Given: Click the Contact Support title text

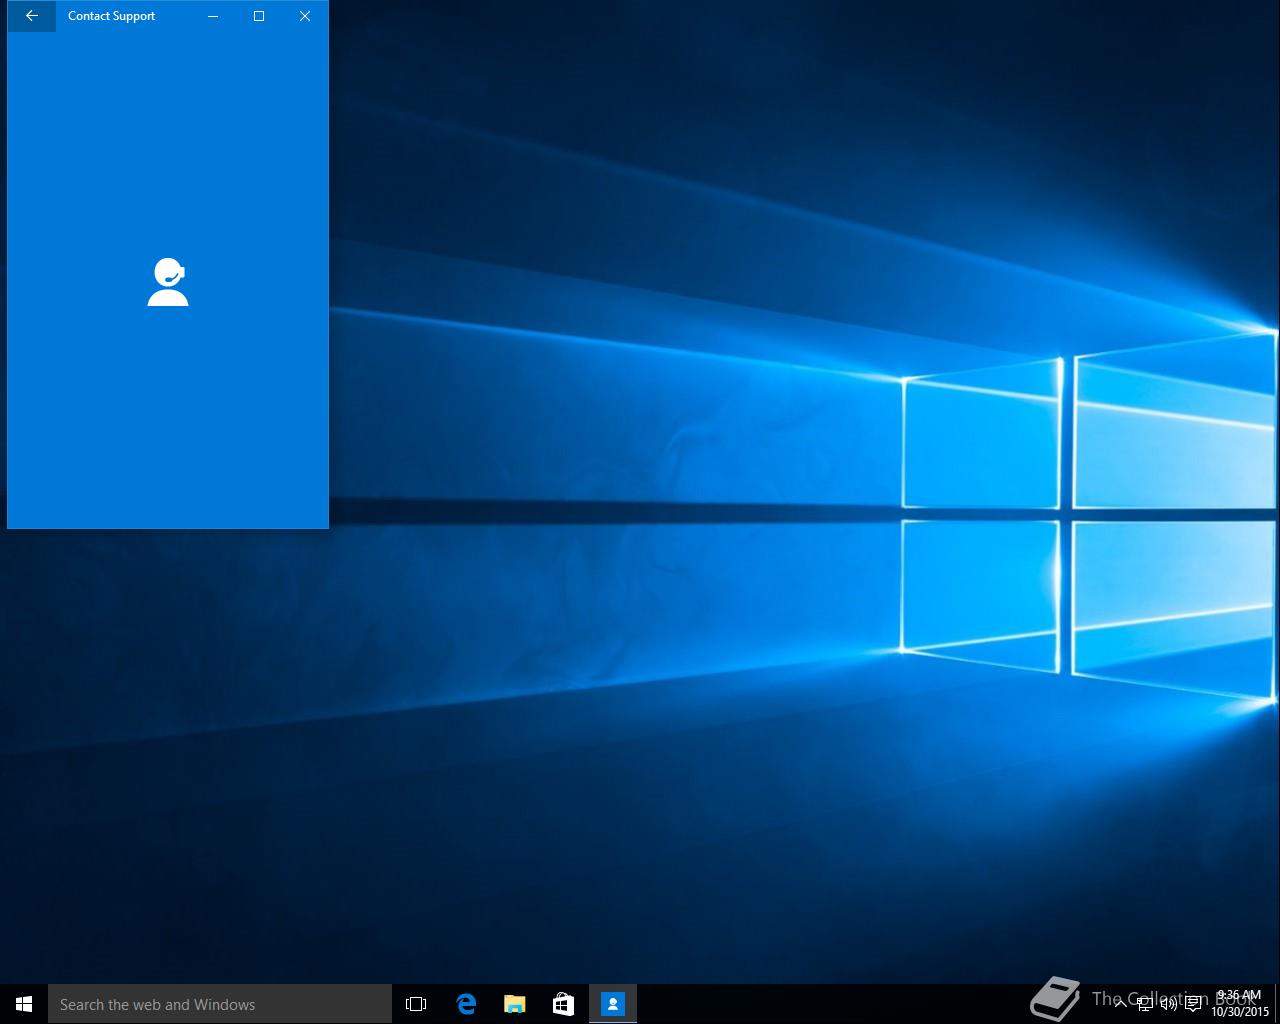Looking at the screenshot, I should click(112, 16).
